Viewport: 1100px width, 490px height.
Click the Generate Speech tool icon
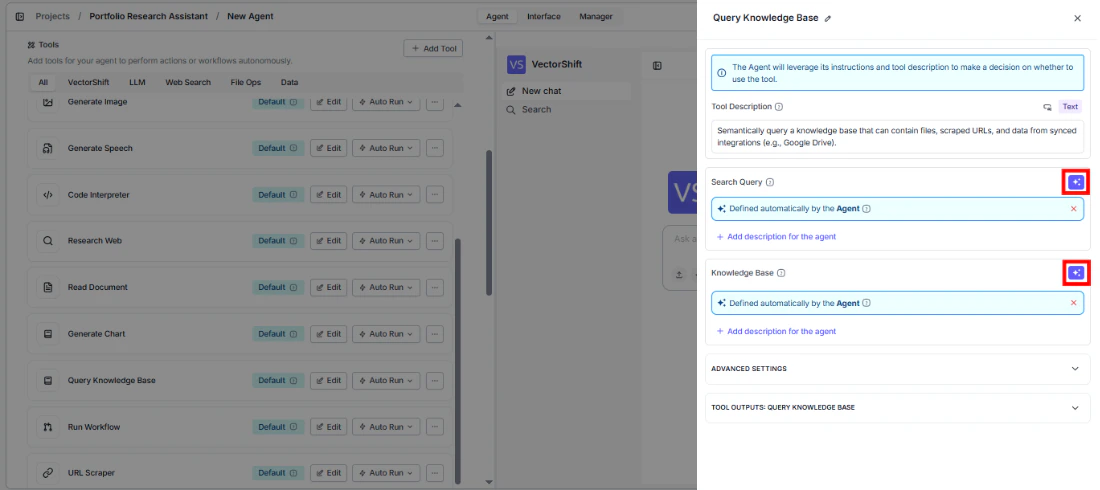click(48, 148)
